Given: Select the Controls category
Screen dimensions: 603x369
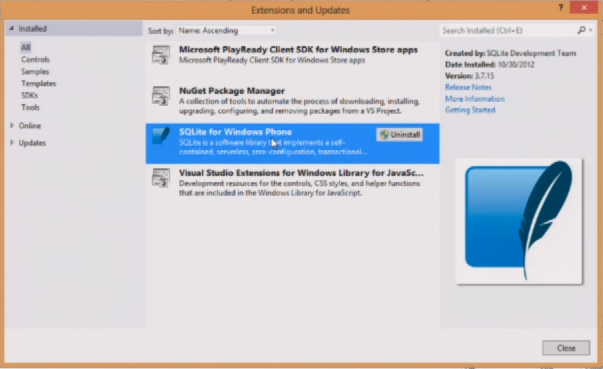Looking at the screenshot, I should (x=35, y=60).
